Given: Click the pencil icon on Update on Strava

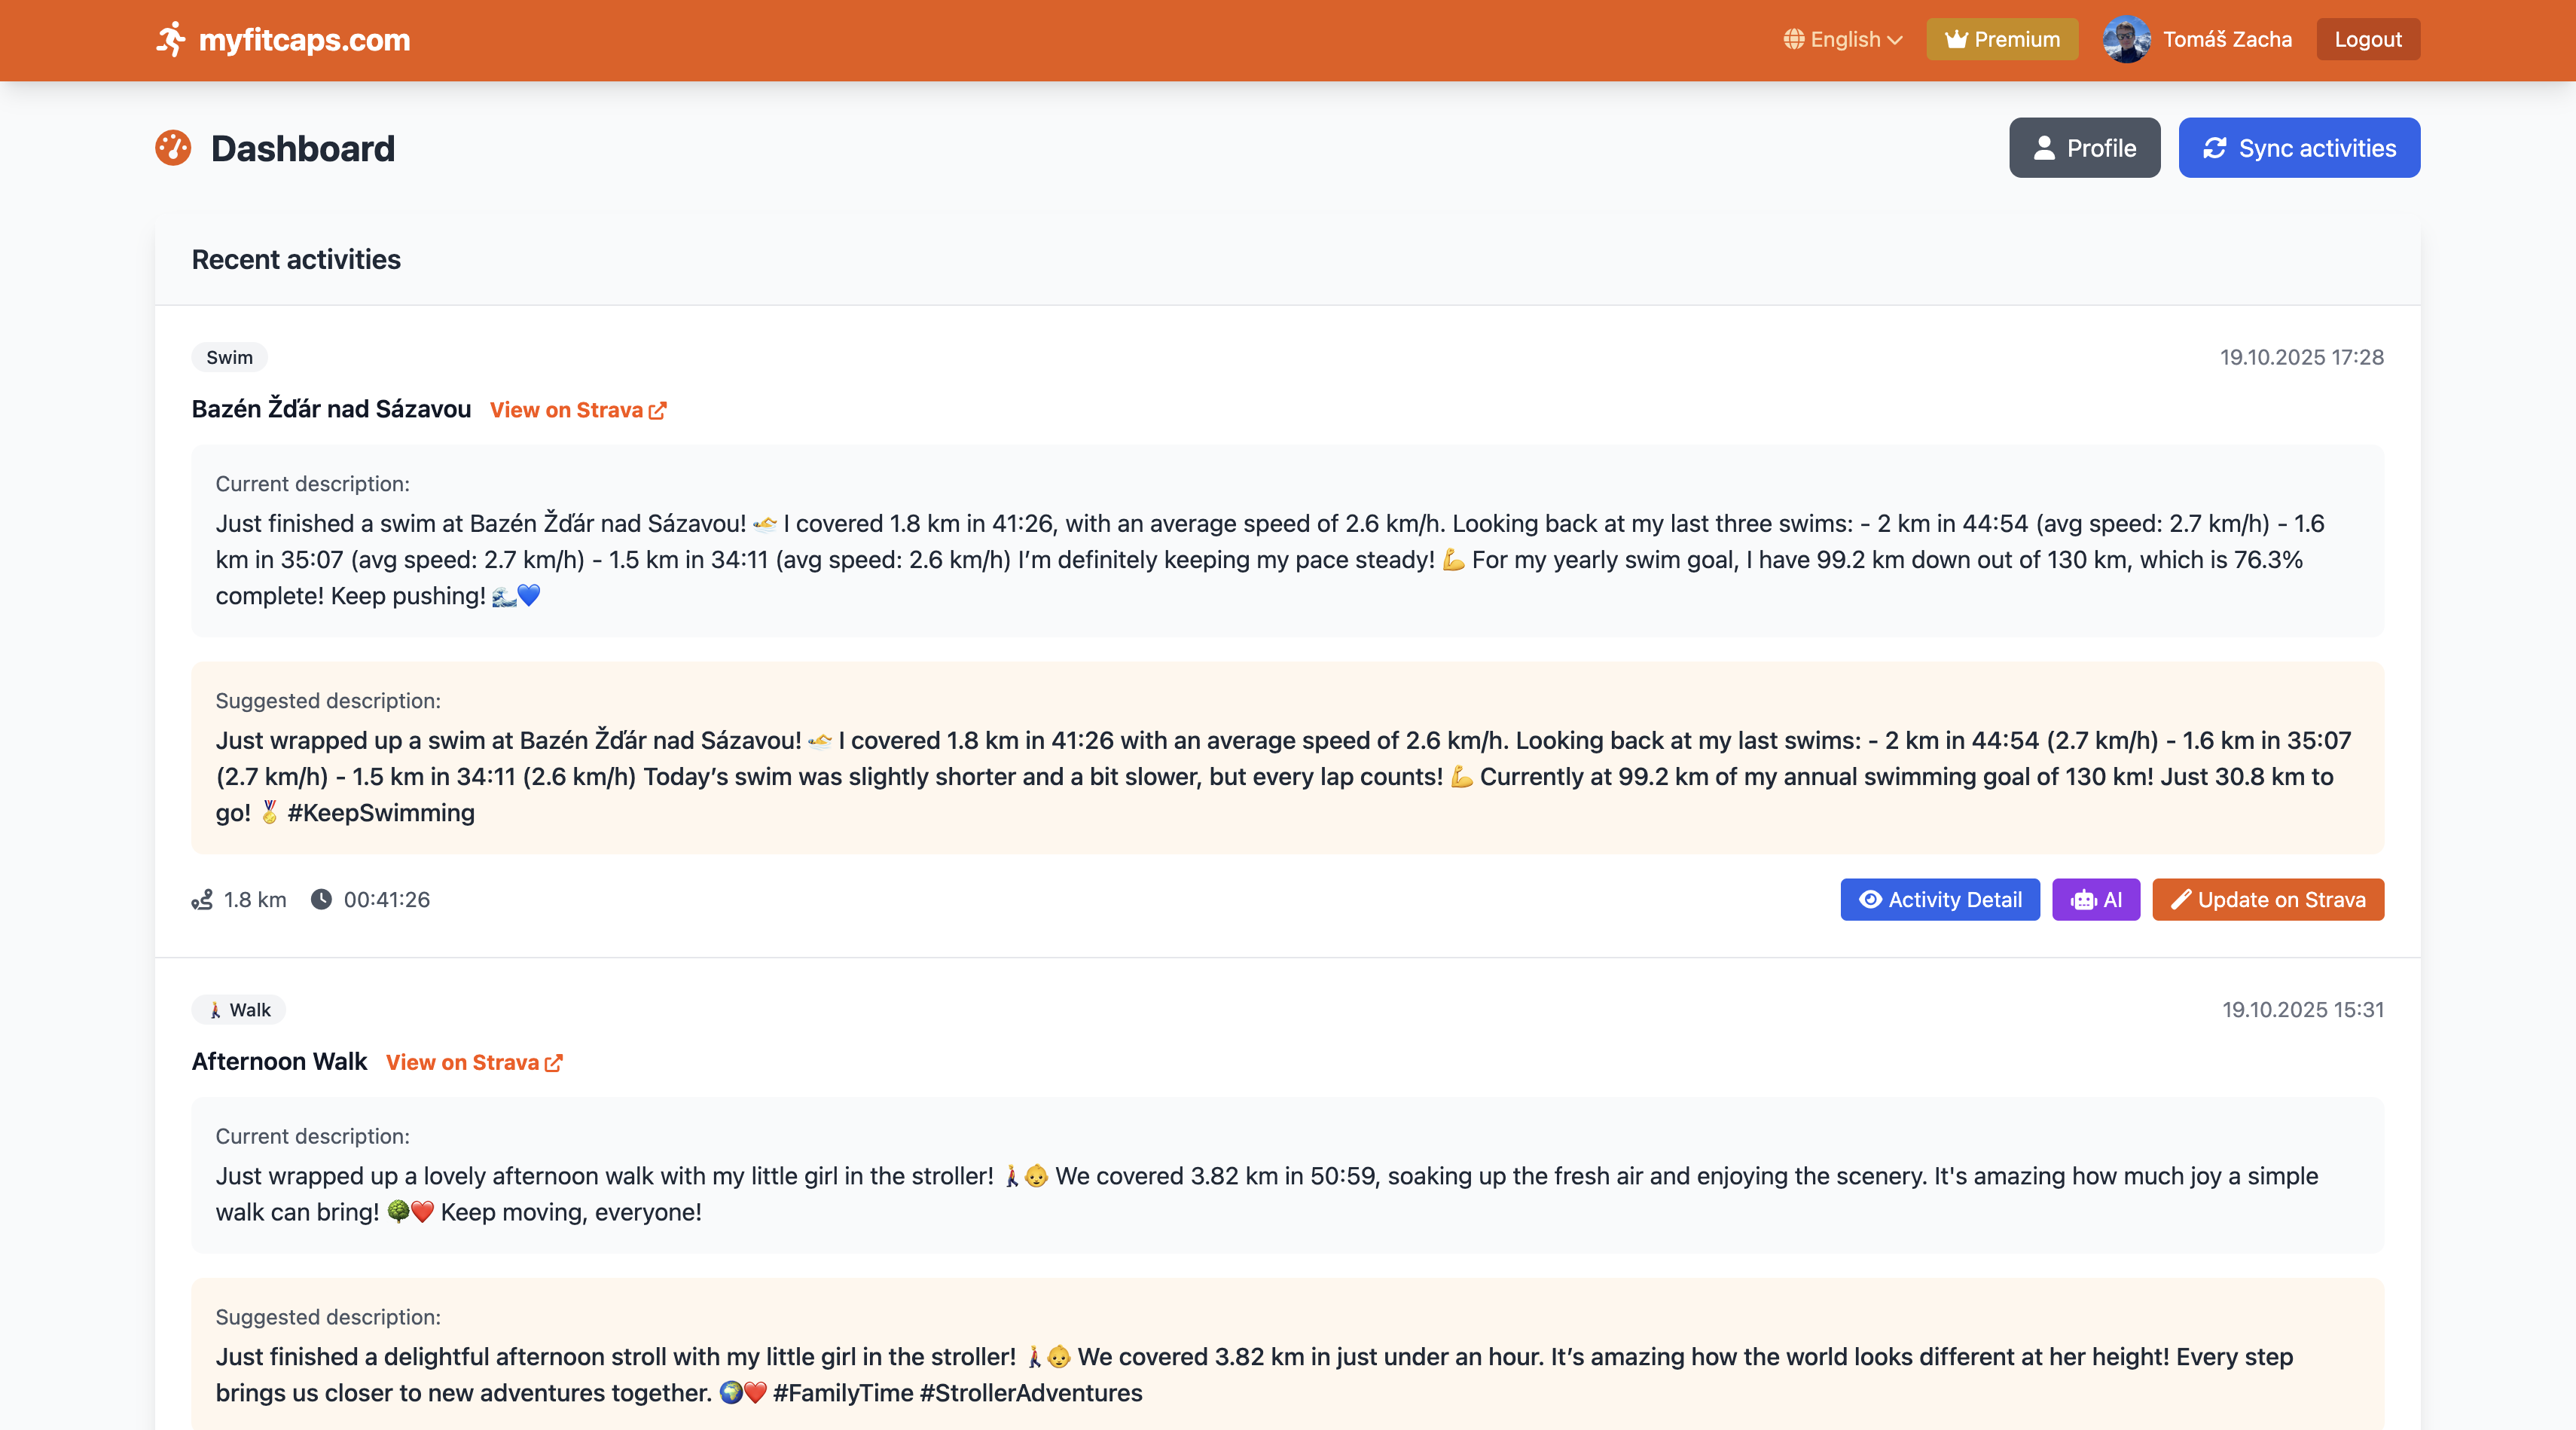Looking at the screenshot, I should tap(2183, 899).
